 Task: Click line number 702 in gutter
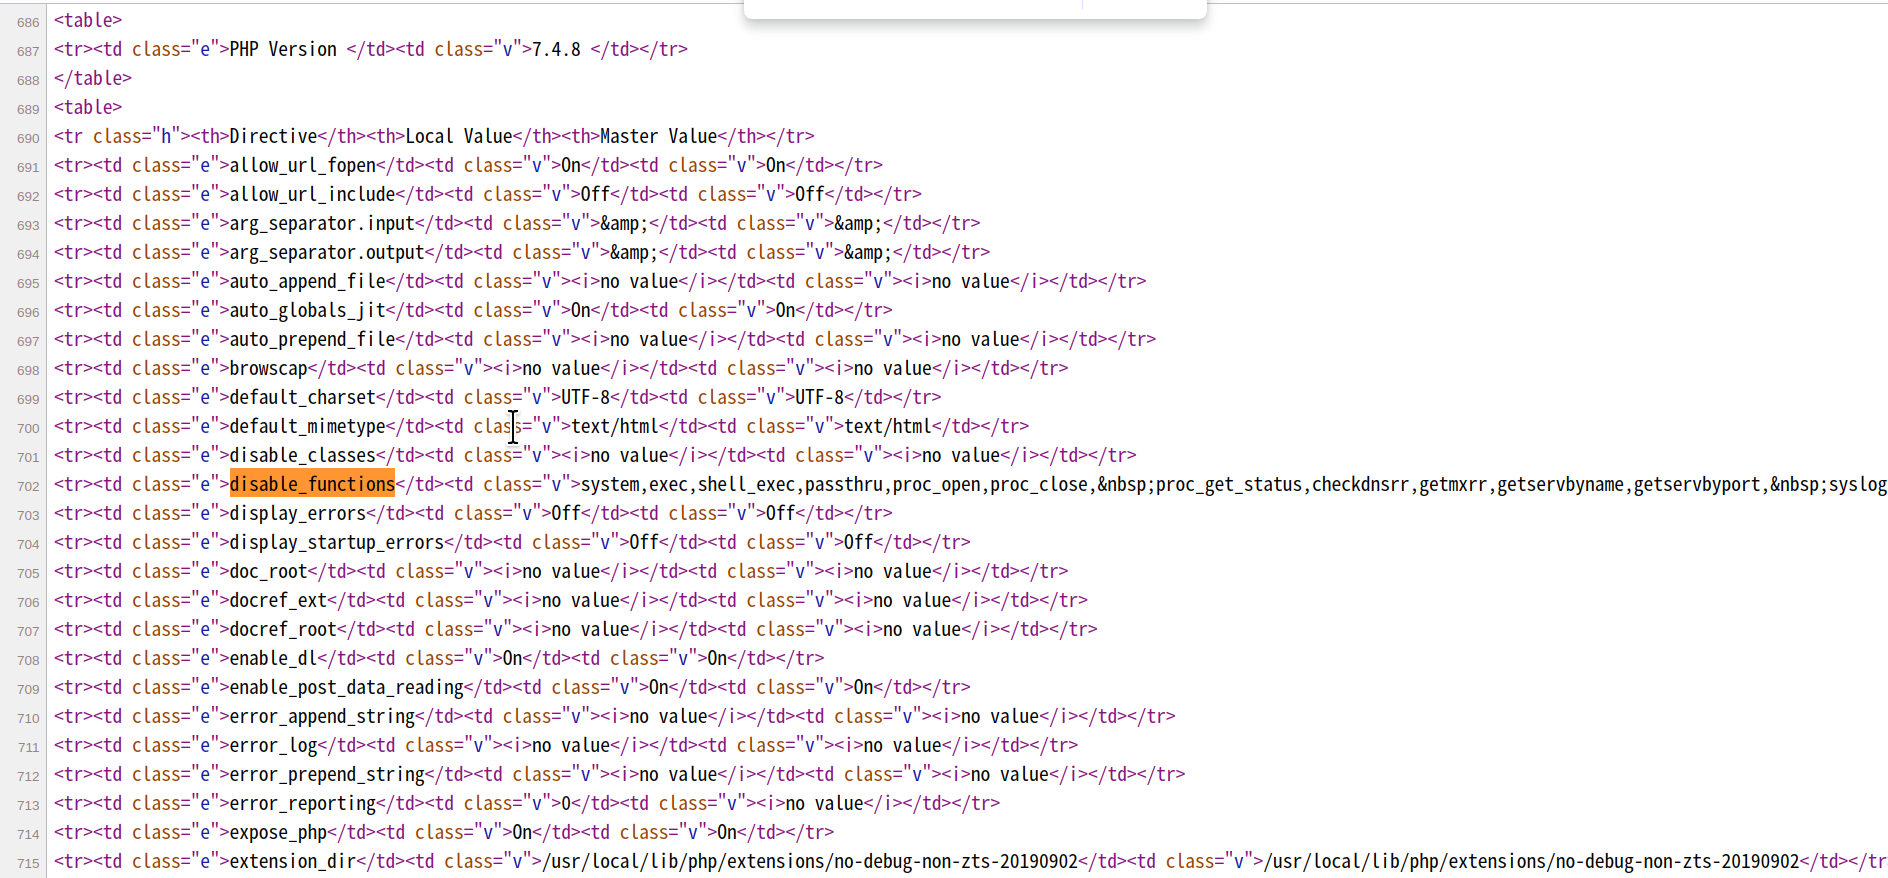28,486
